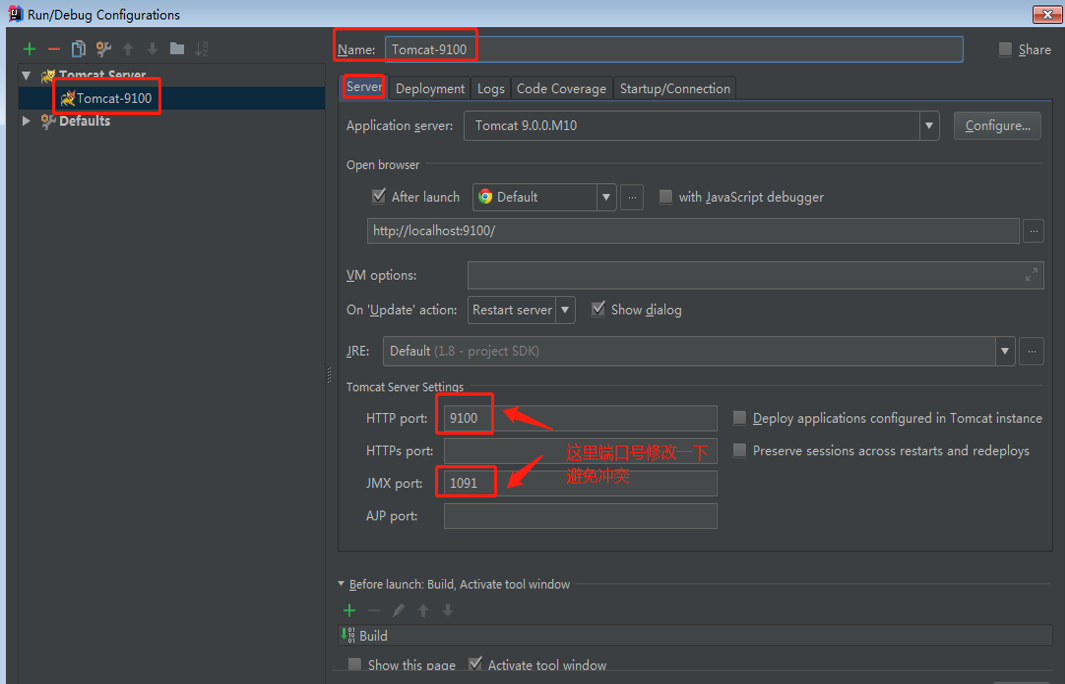Toggle the Activate tool window checkbox
The height and width of the screenshot is (684, 1065).
point(475,664)
